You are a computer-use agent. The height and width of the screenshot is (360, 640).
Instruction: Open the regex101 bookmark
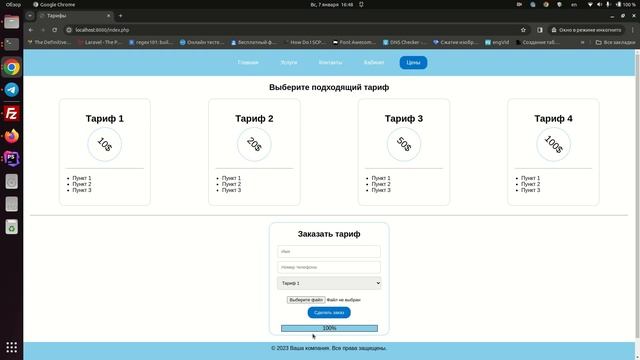(x=150, y=42)
